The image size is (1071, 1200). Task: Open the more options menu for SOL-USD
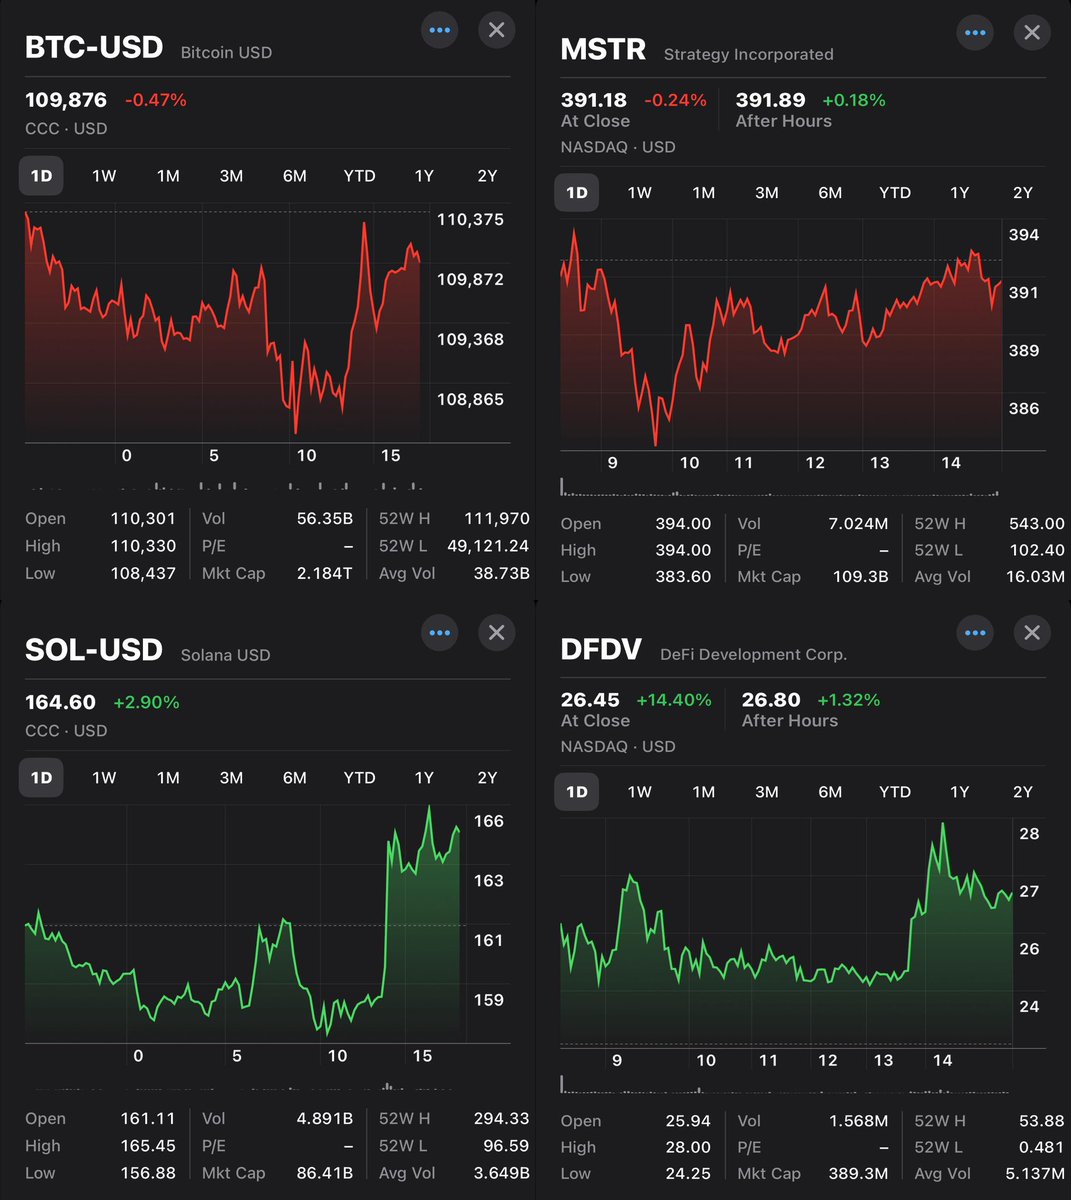(440, 632)
